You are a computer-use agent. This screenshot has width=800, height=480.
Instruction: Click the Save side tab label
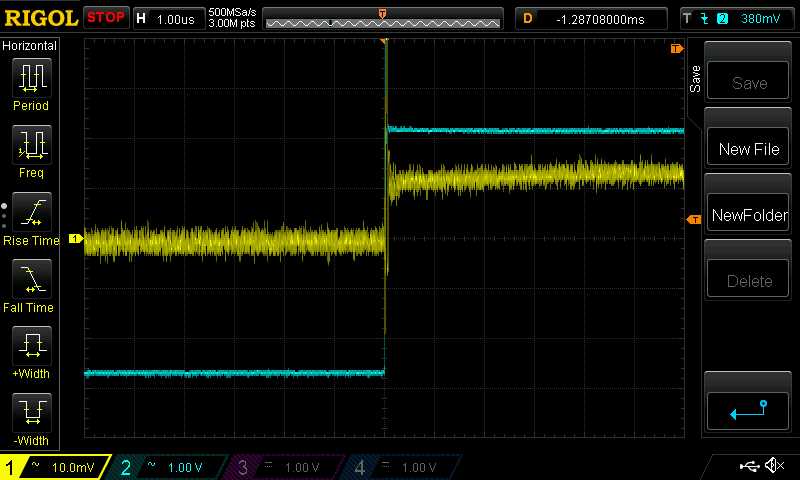694,79
